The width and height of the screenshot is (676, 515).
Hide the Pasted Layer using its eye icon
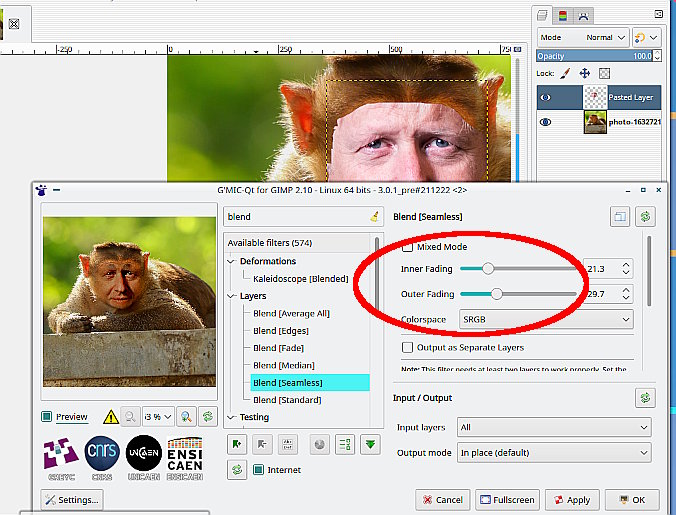[x=546, y=97]
